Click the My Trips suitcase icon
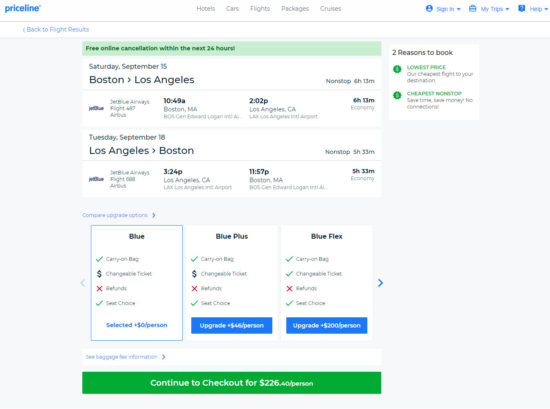 tap(472, 8)
